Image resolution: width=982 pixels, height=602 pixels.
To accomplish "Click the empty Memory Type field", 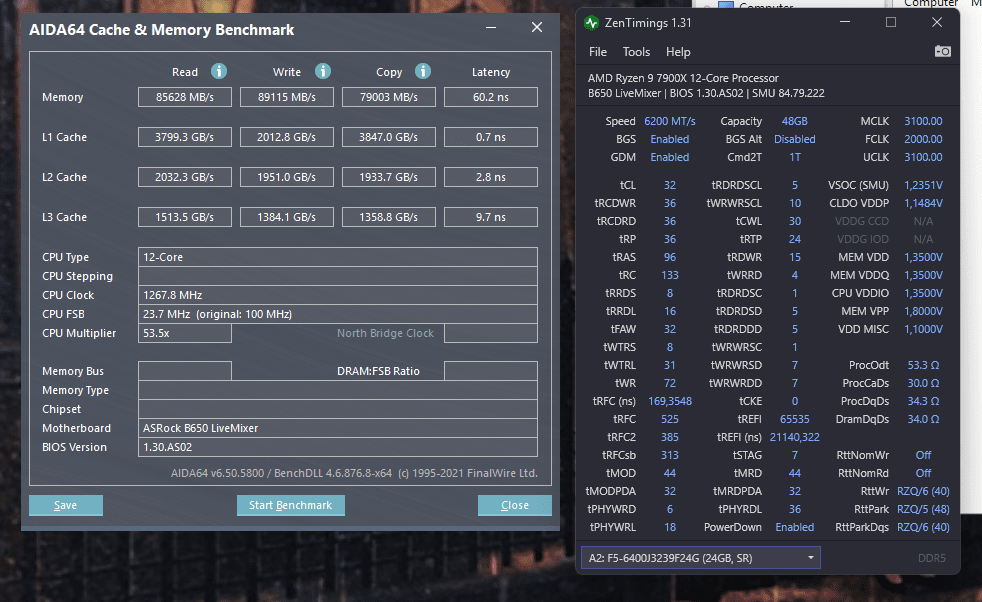I will 338,390.
